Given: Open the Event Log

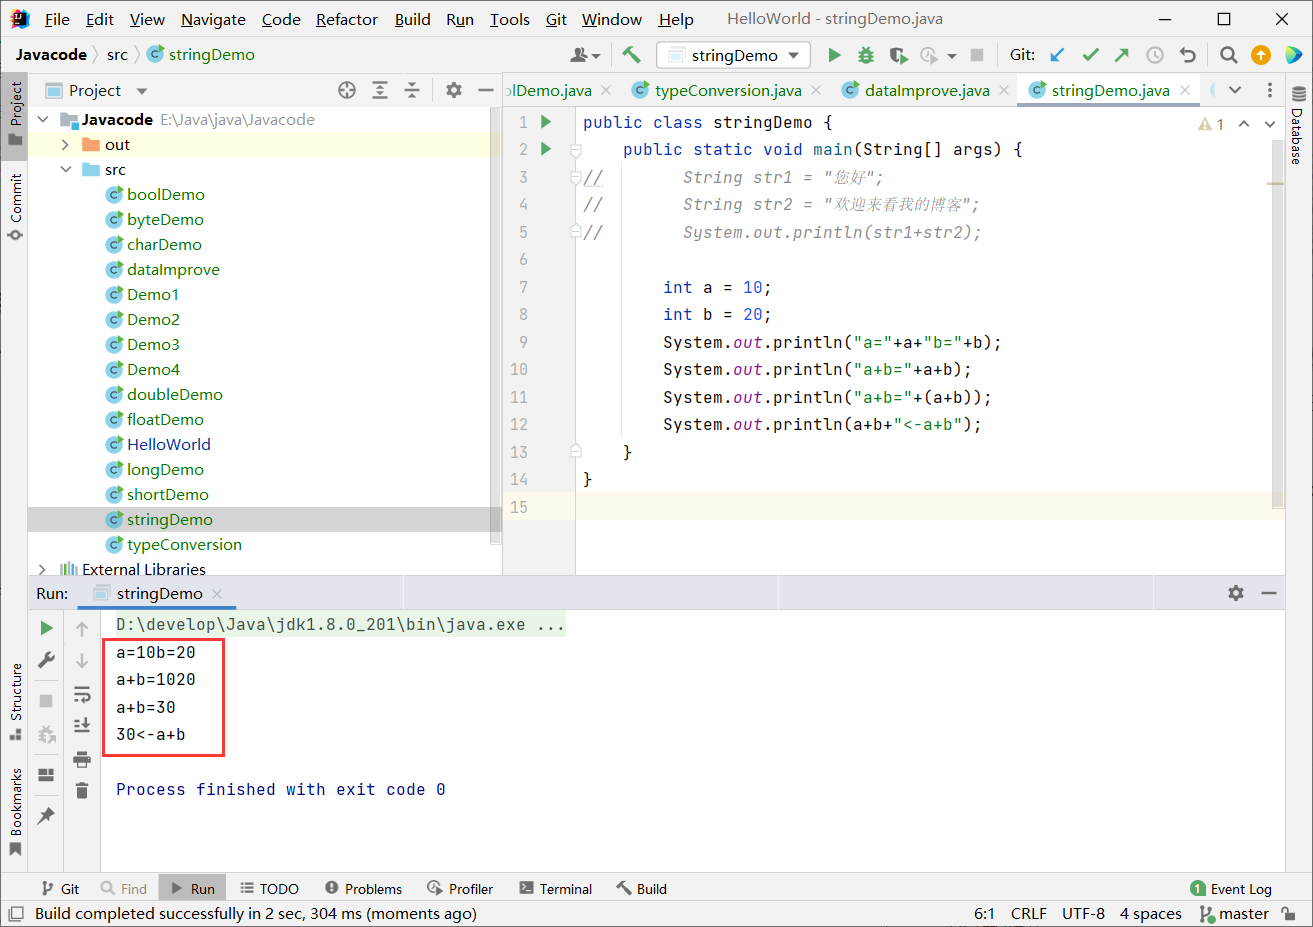Looking at the screenshot, I should click(1231, 888).
